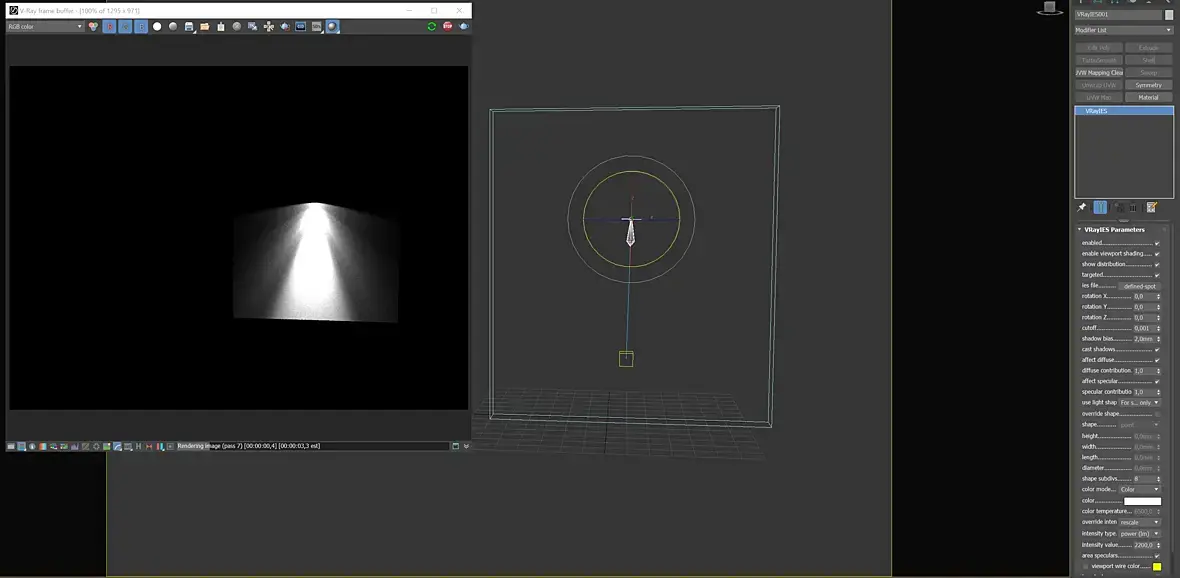Click the UVW Mapping Clear button

click(x=1099, y=73)
